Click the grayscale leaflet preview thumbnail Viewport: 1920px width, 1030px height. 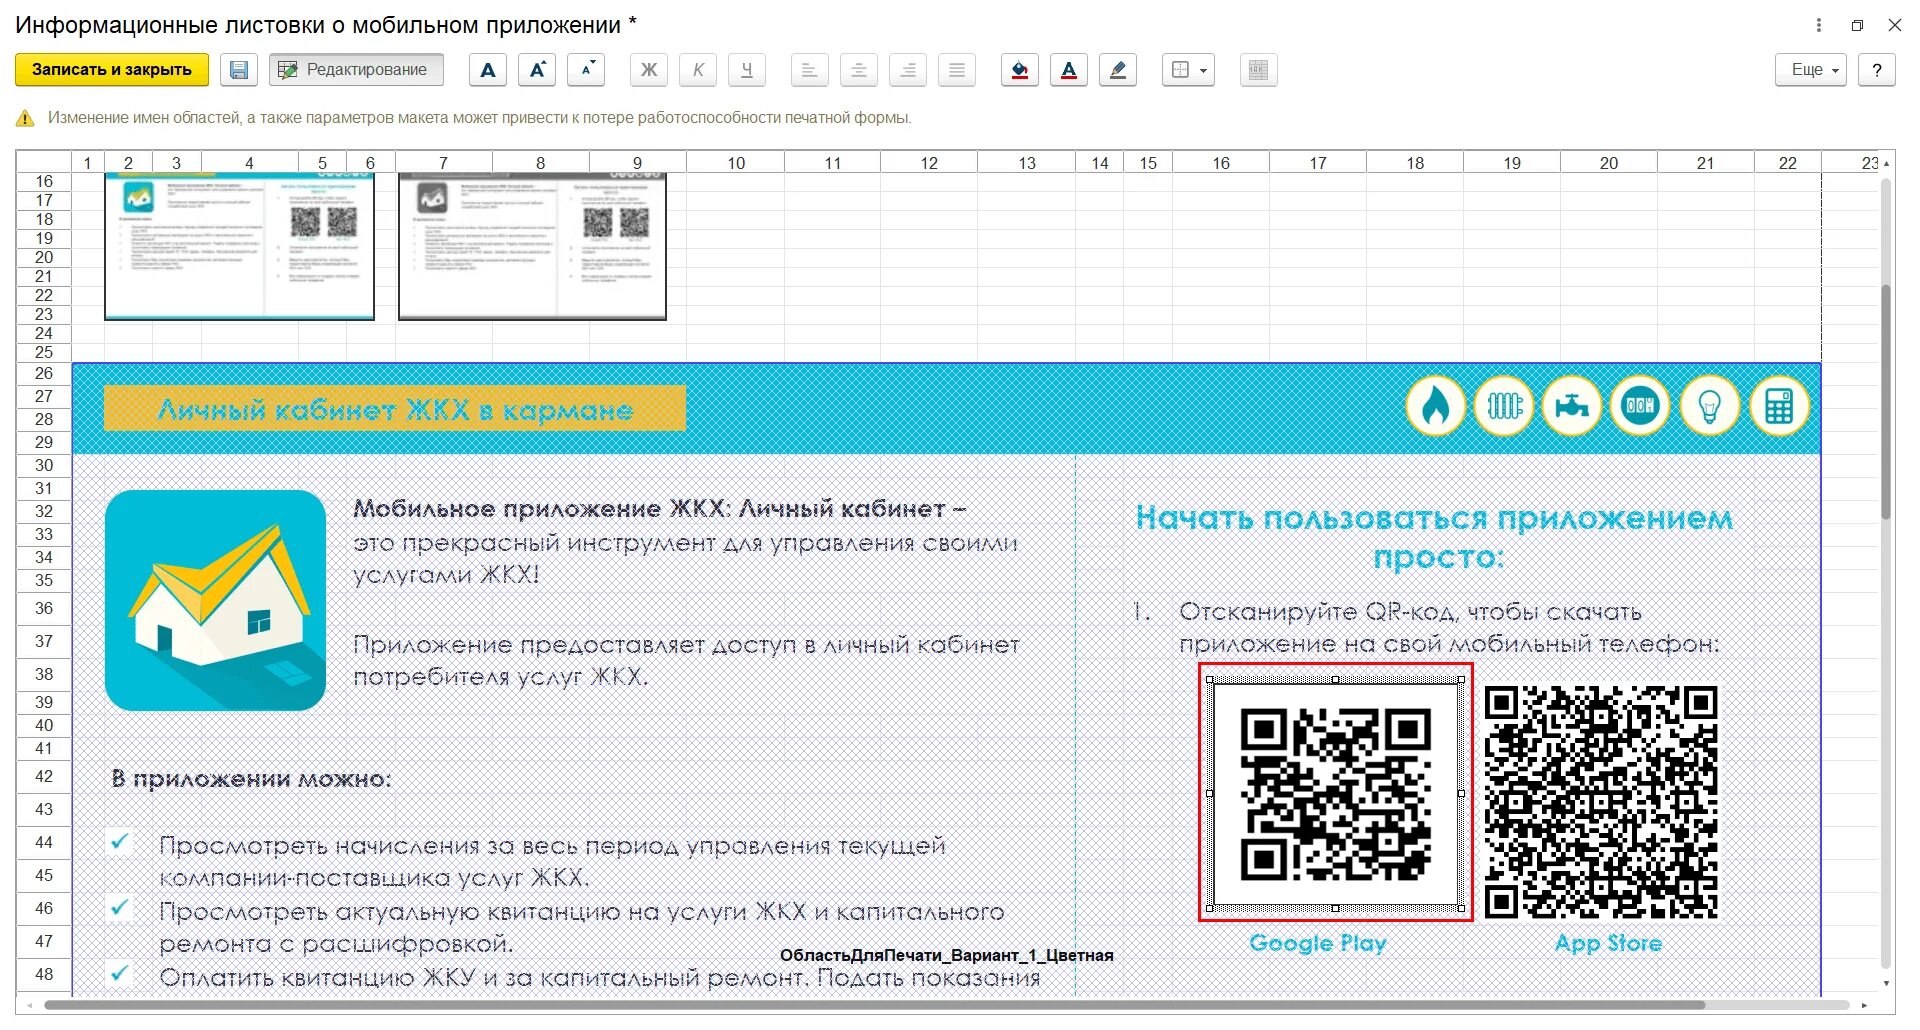[x=533, y=247]
